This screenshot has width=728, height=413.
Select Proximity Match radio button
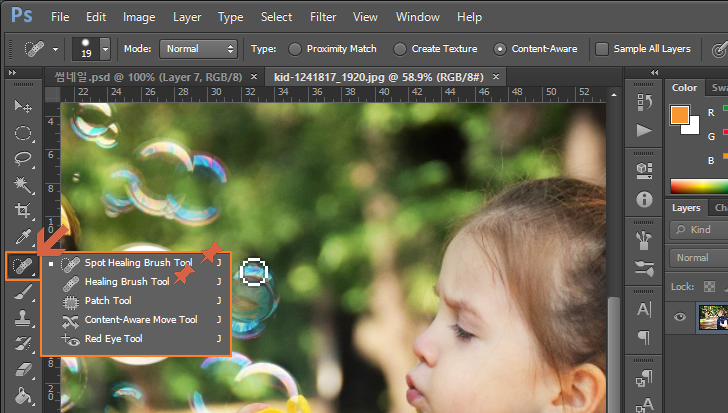tap(294, 49)
